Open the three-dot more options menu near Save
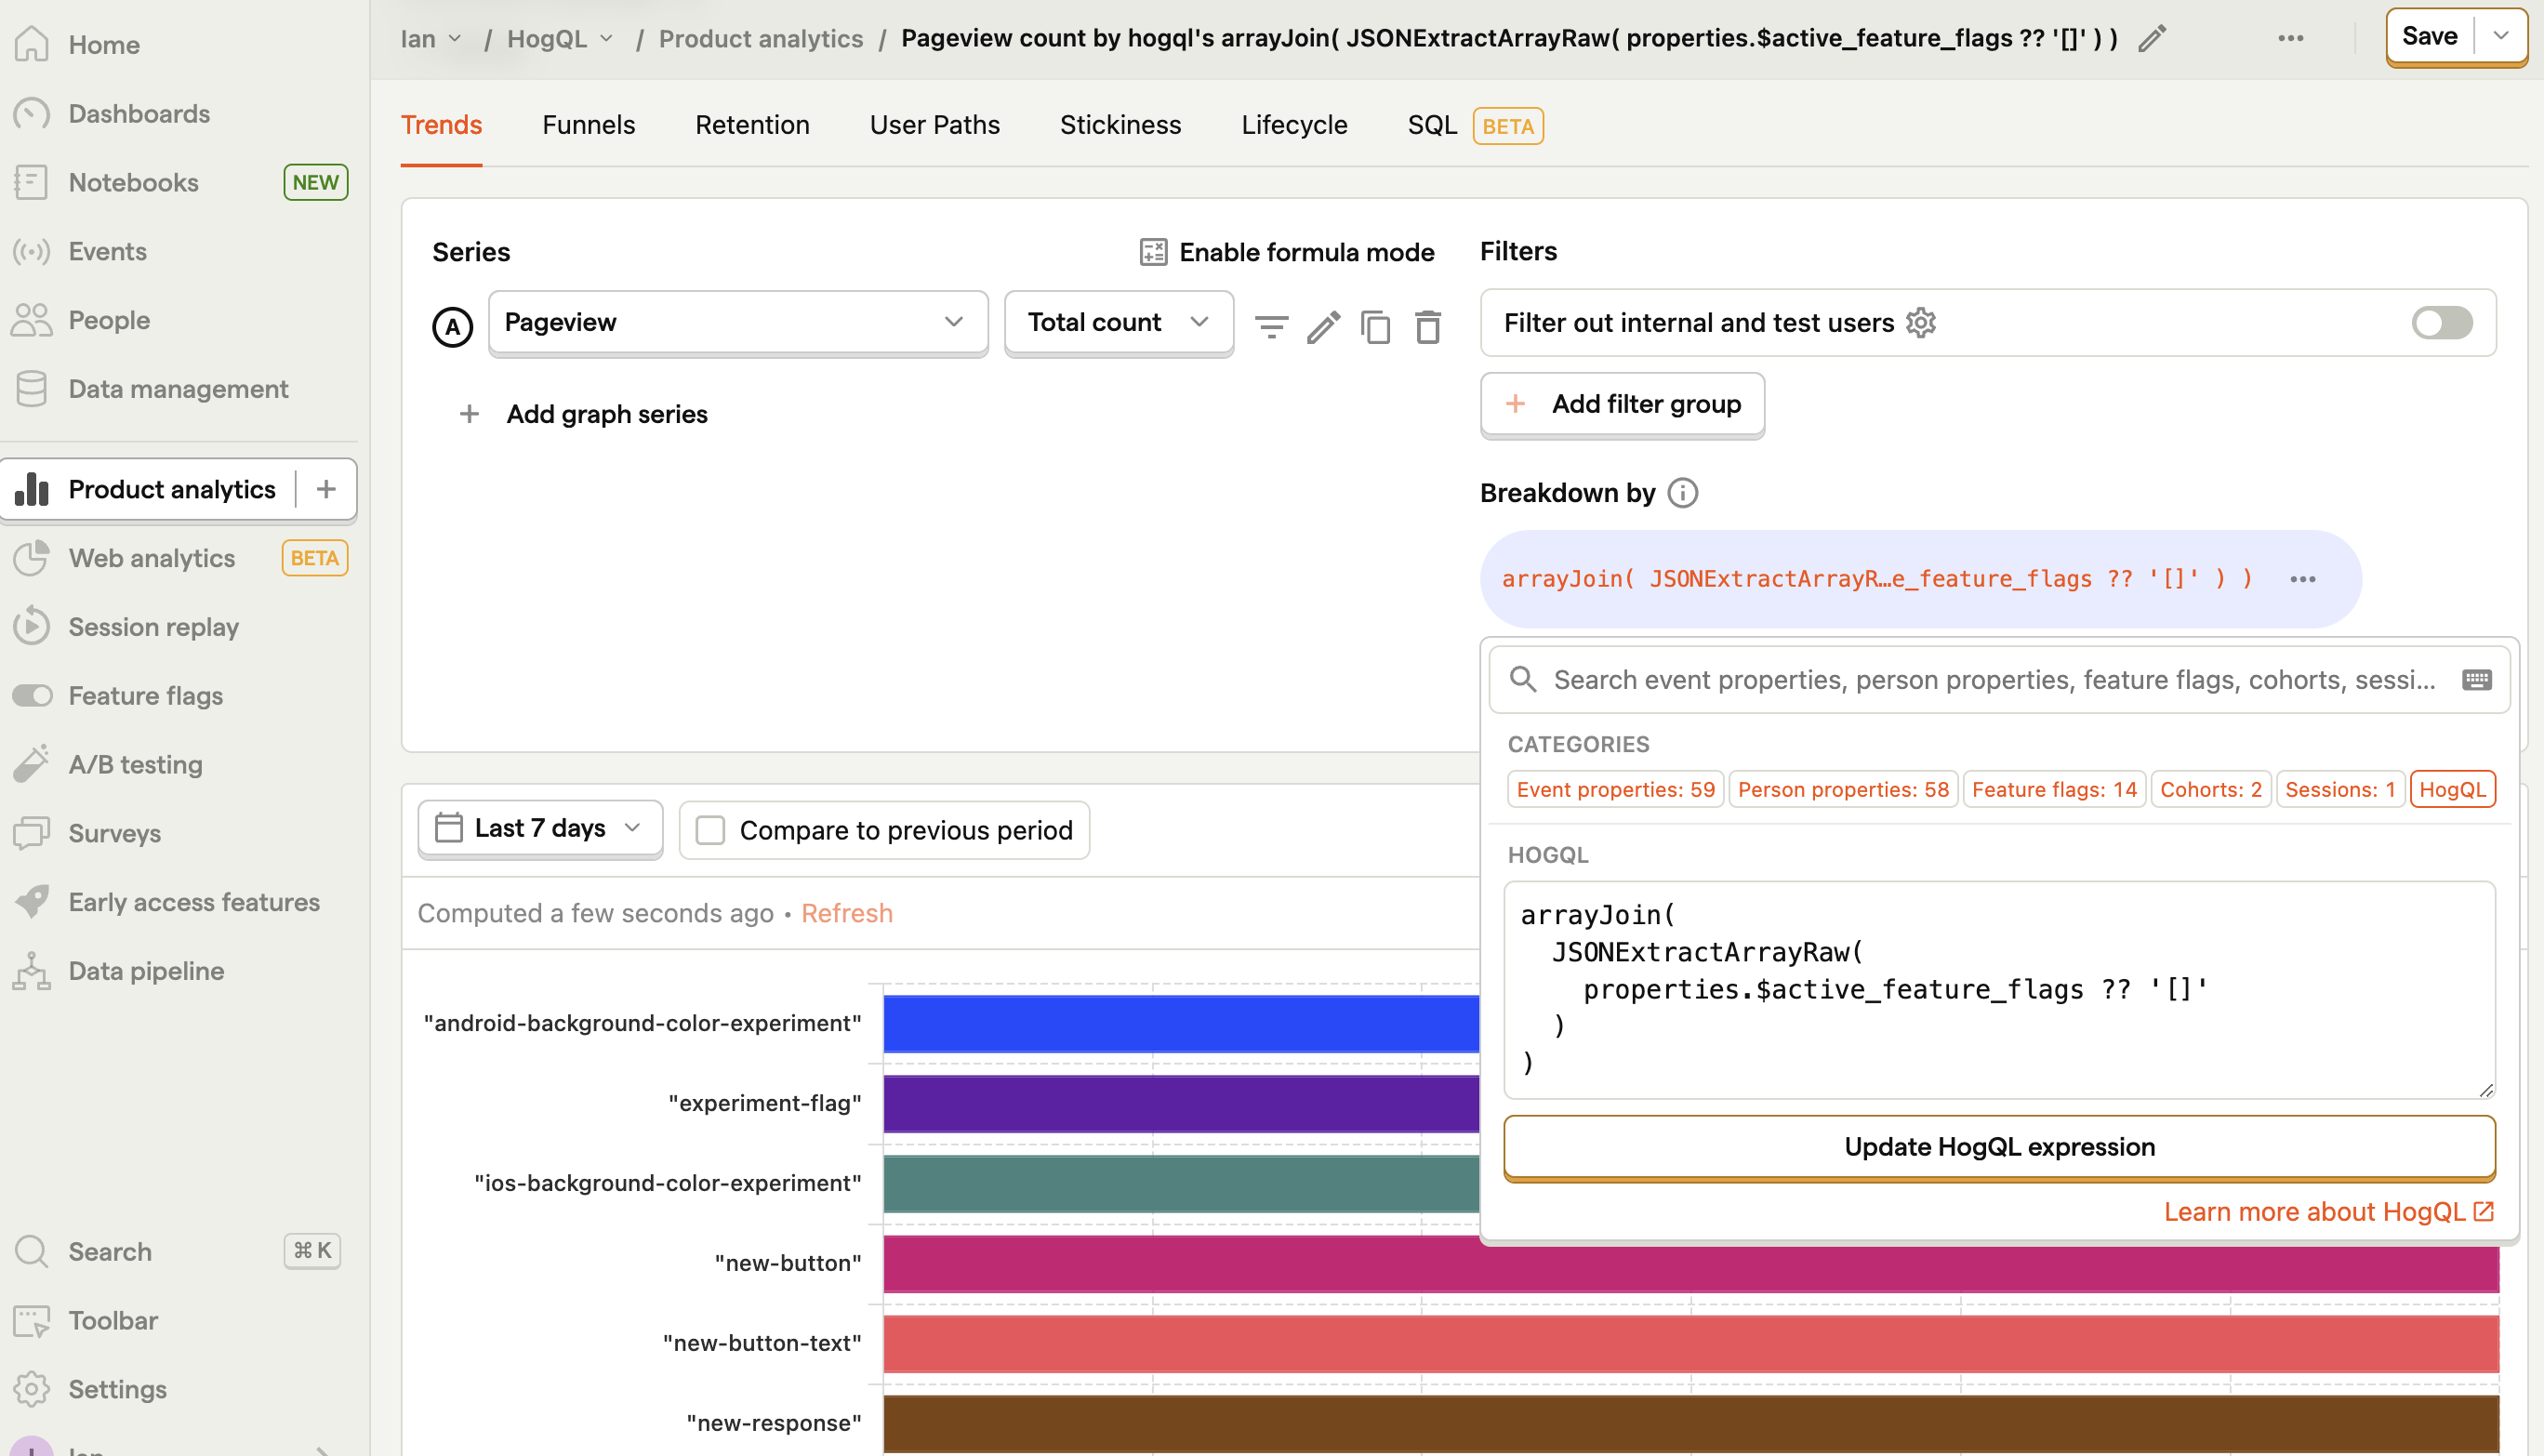 coord(2291,38)
